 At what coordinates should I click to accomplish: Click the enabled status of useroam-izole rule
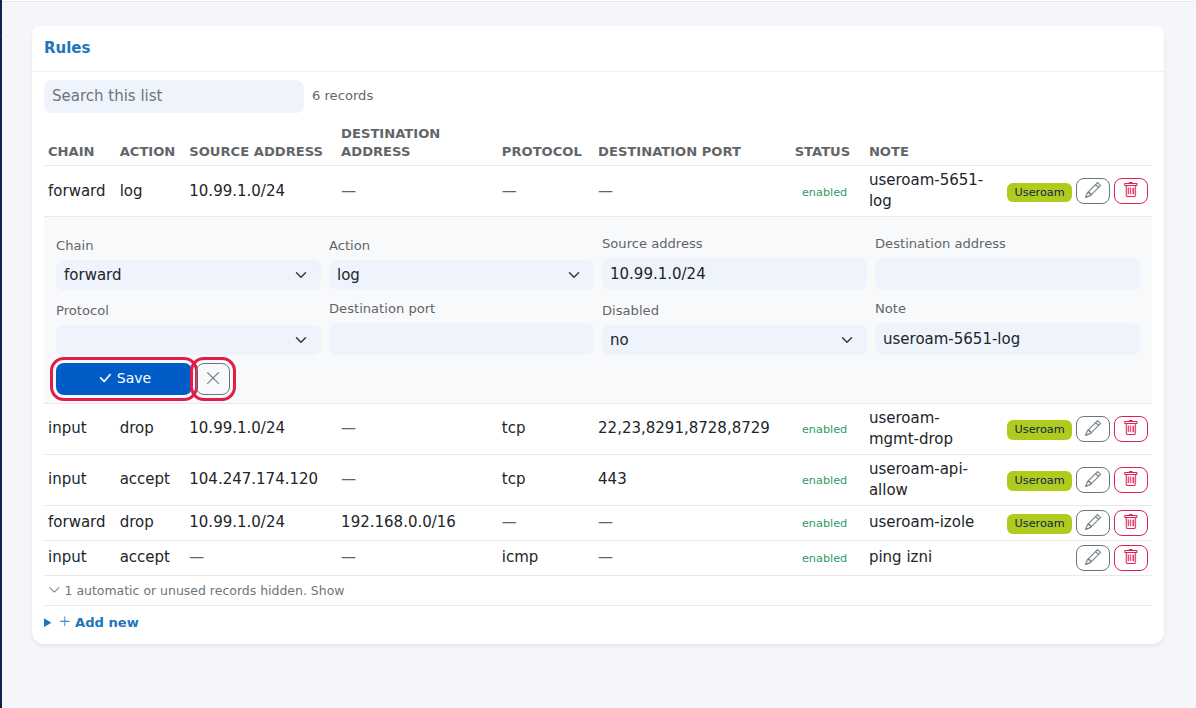pyautogui.click(x=824, y=523)
